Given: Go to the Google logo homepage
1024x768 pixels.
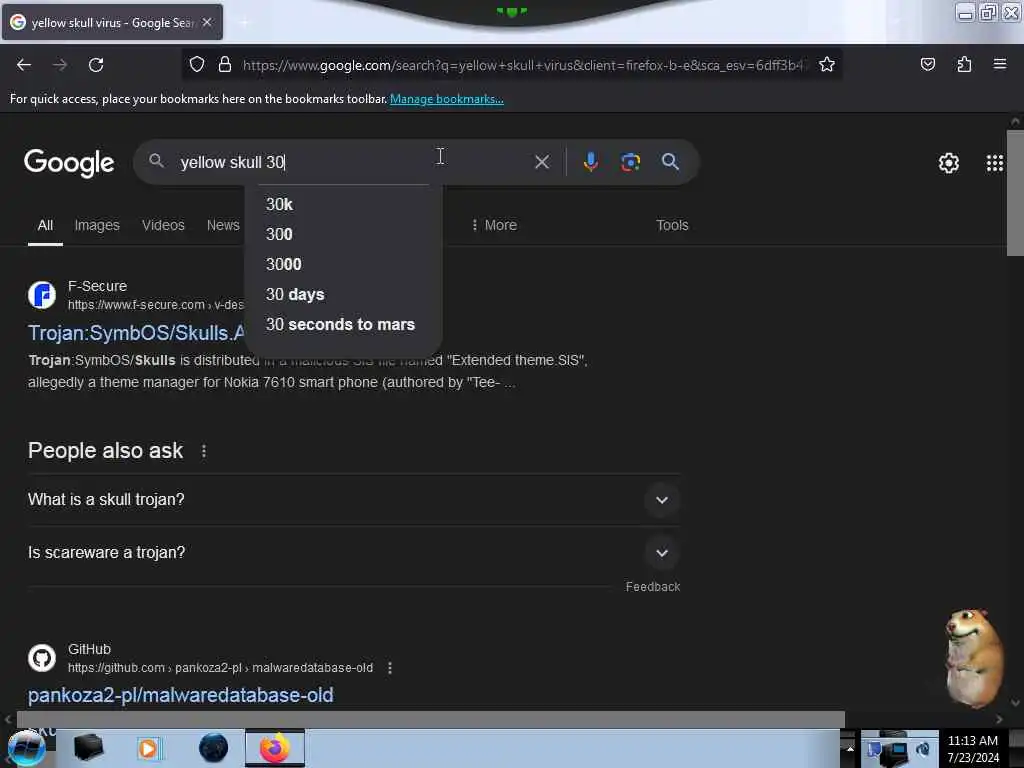Looking at the screenshot, I should pos(69,163).
